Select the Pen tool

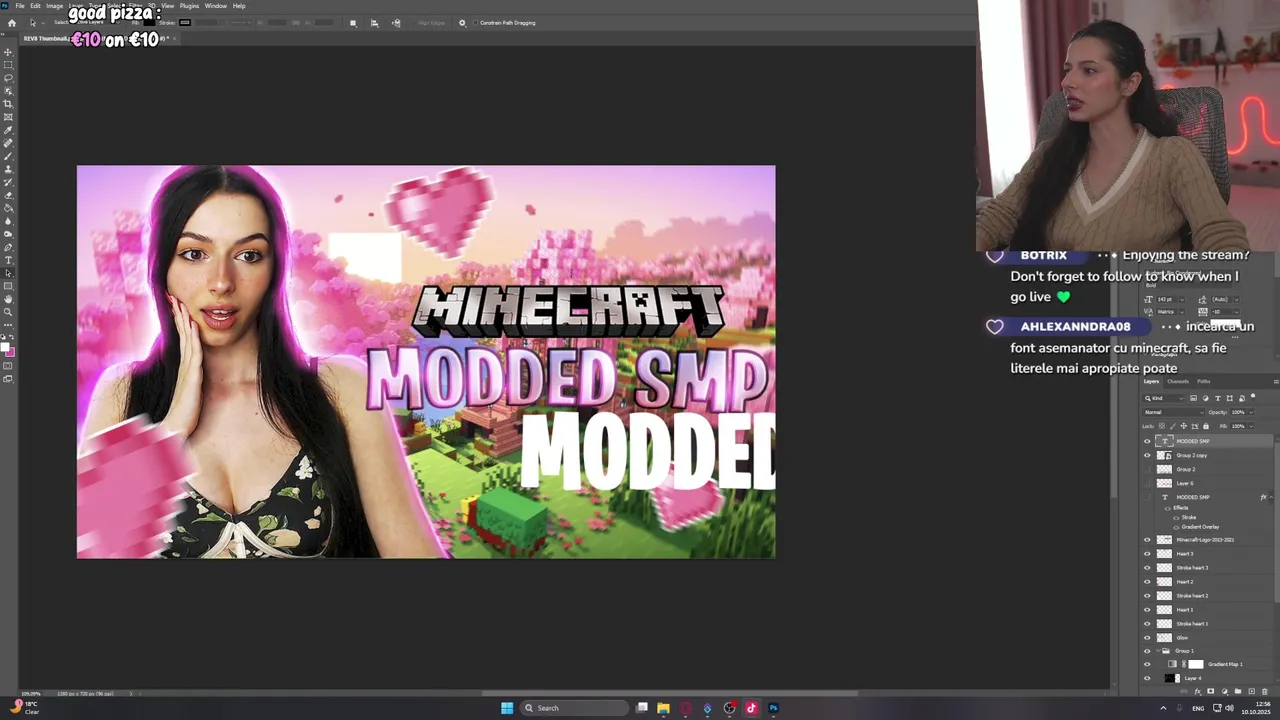tap(8, 246)
